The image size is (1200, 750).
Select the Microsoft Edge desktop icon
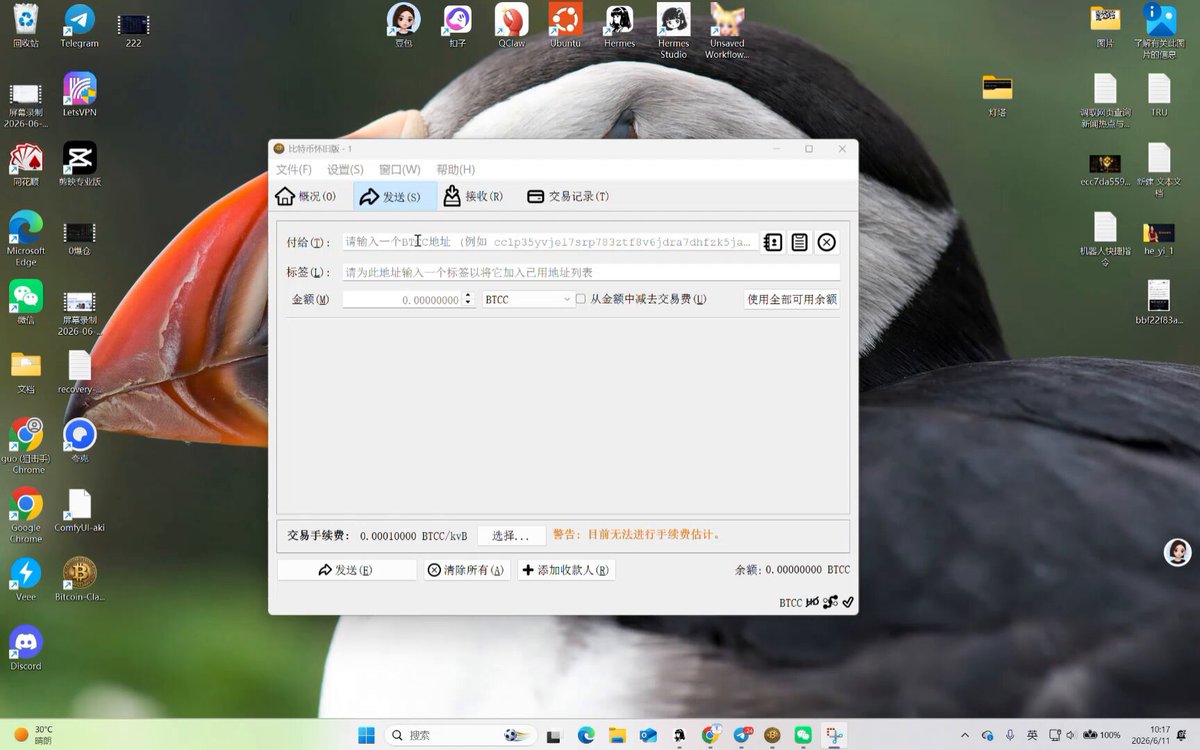[26, 238]
